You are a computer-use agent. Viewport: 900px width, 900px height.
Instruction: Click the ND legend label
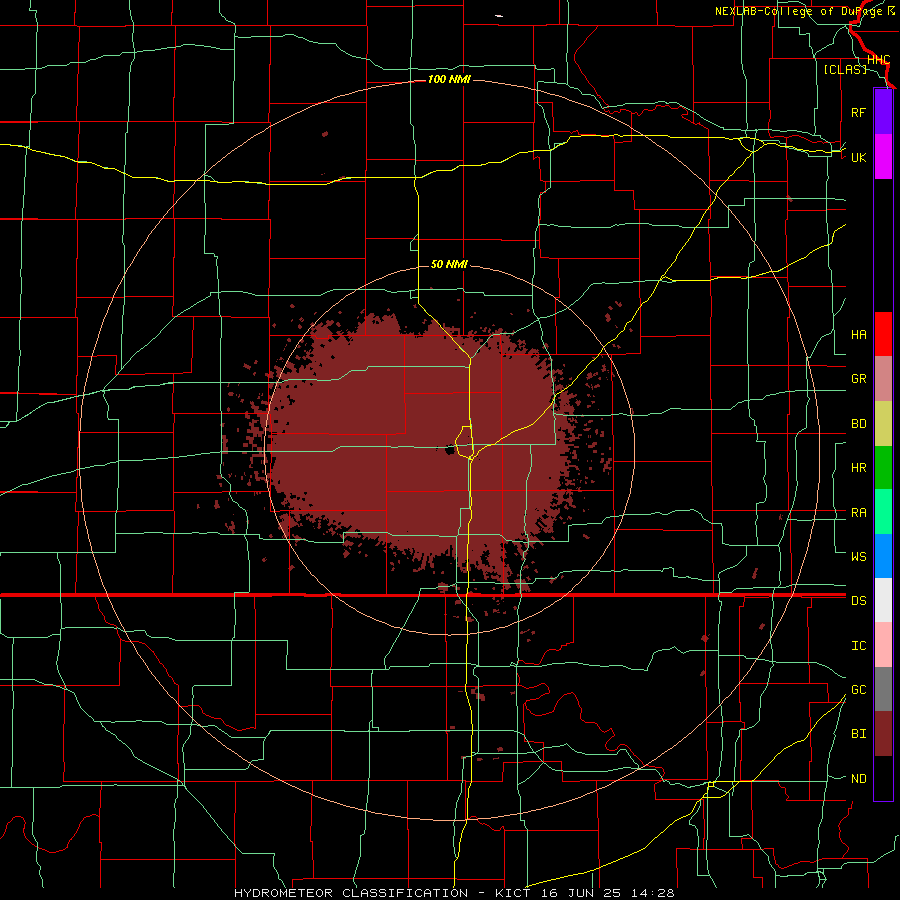click(858, 778)
